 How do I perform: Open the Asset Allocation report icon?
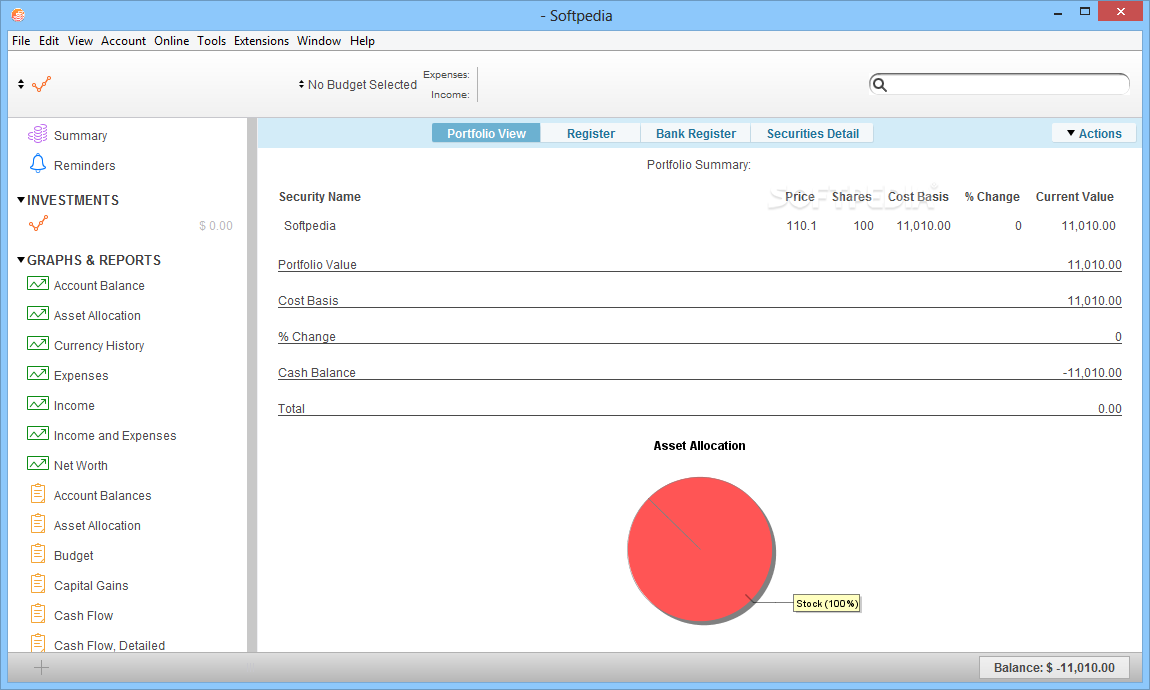tap(38, 524)
